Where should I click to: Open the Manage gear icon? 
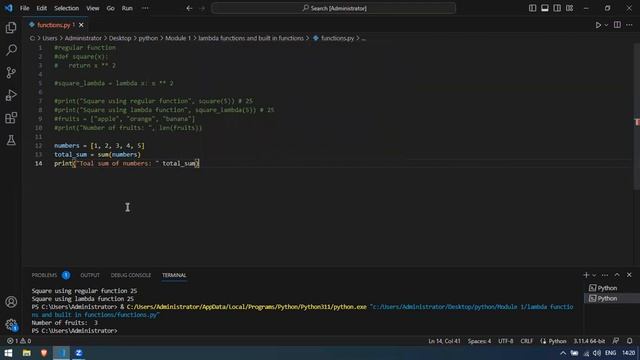pyautogui.click(x=11, y=325)
